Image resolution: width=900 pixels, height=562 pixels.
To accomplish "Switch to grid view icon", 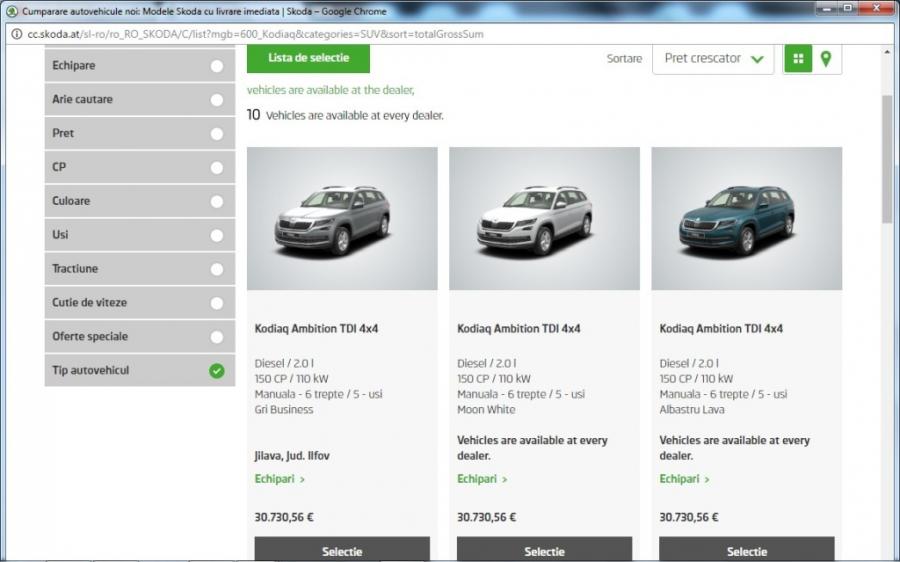I will [798, 59].
